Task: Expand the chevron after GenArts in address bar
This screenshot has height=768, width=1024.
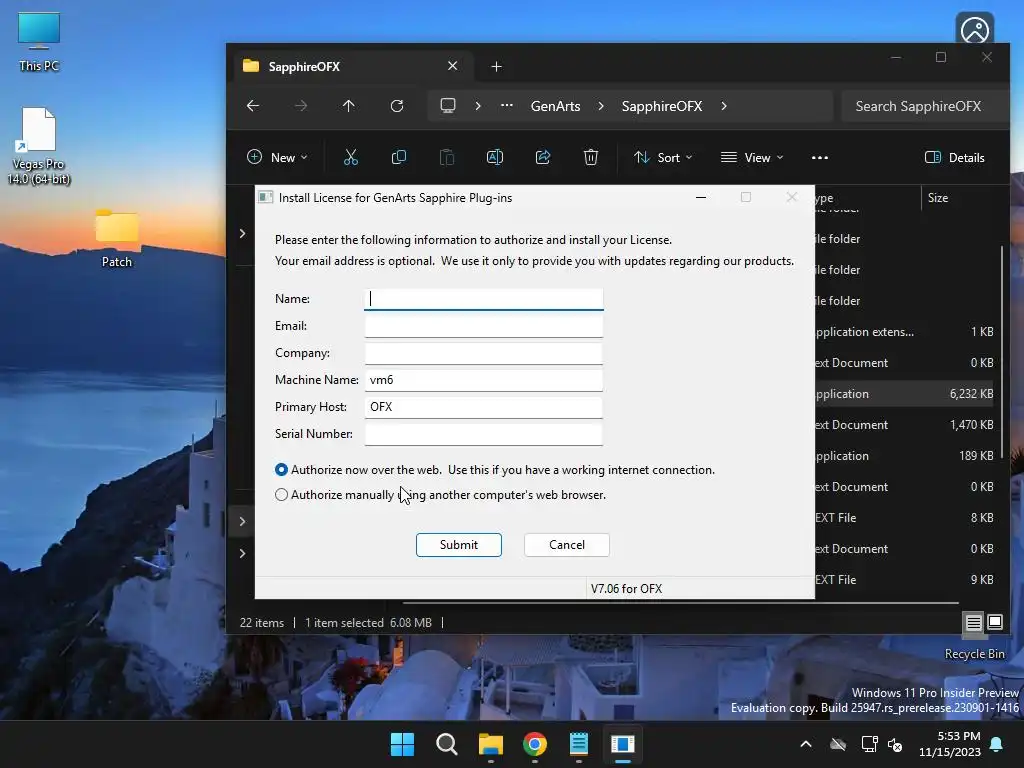Action: coord(601,106)
